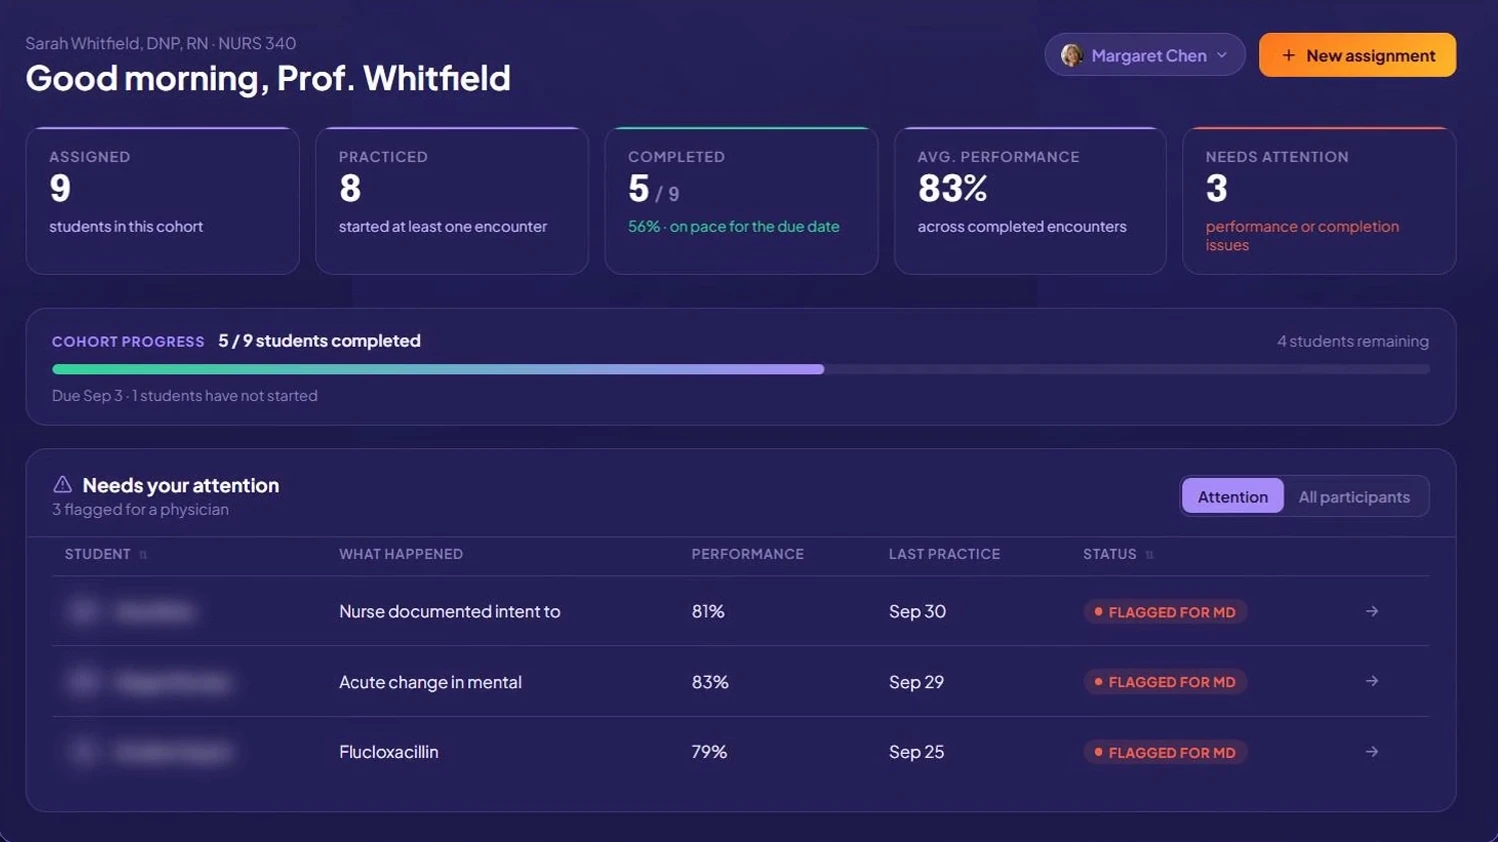Image resolution: width=1498 pixels, height=842 pixels.
Task: Click the 'Sep 25' last practice date
Action: point(916,752)
